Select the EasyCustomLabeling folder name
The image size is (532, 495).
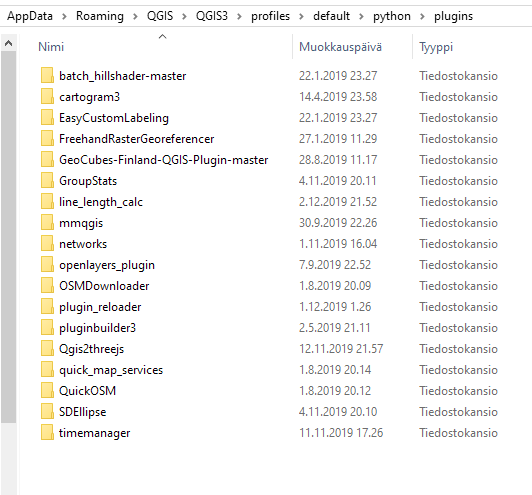pos(114,118)
